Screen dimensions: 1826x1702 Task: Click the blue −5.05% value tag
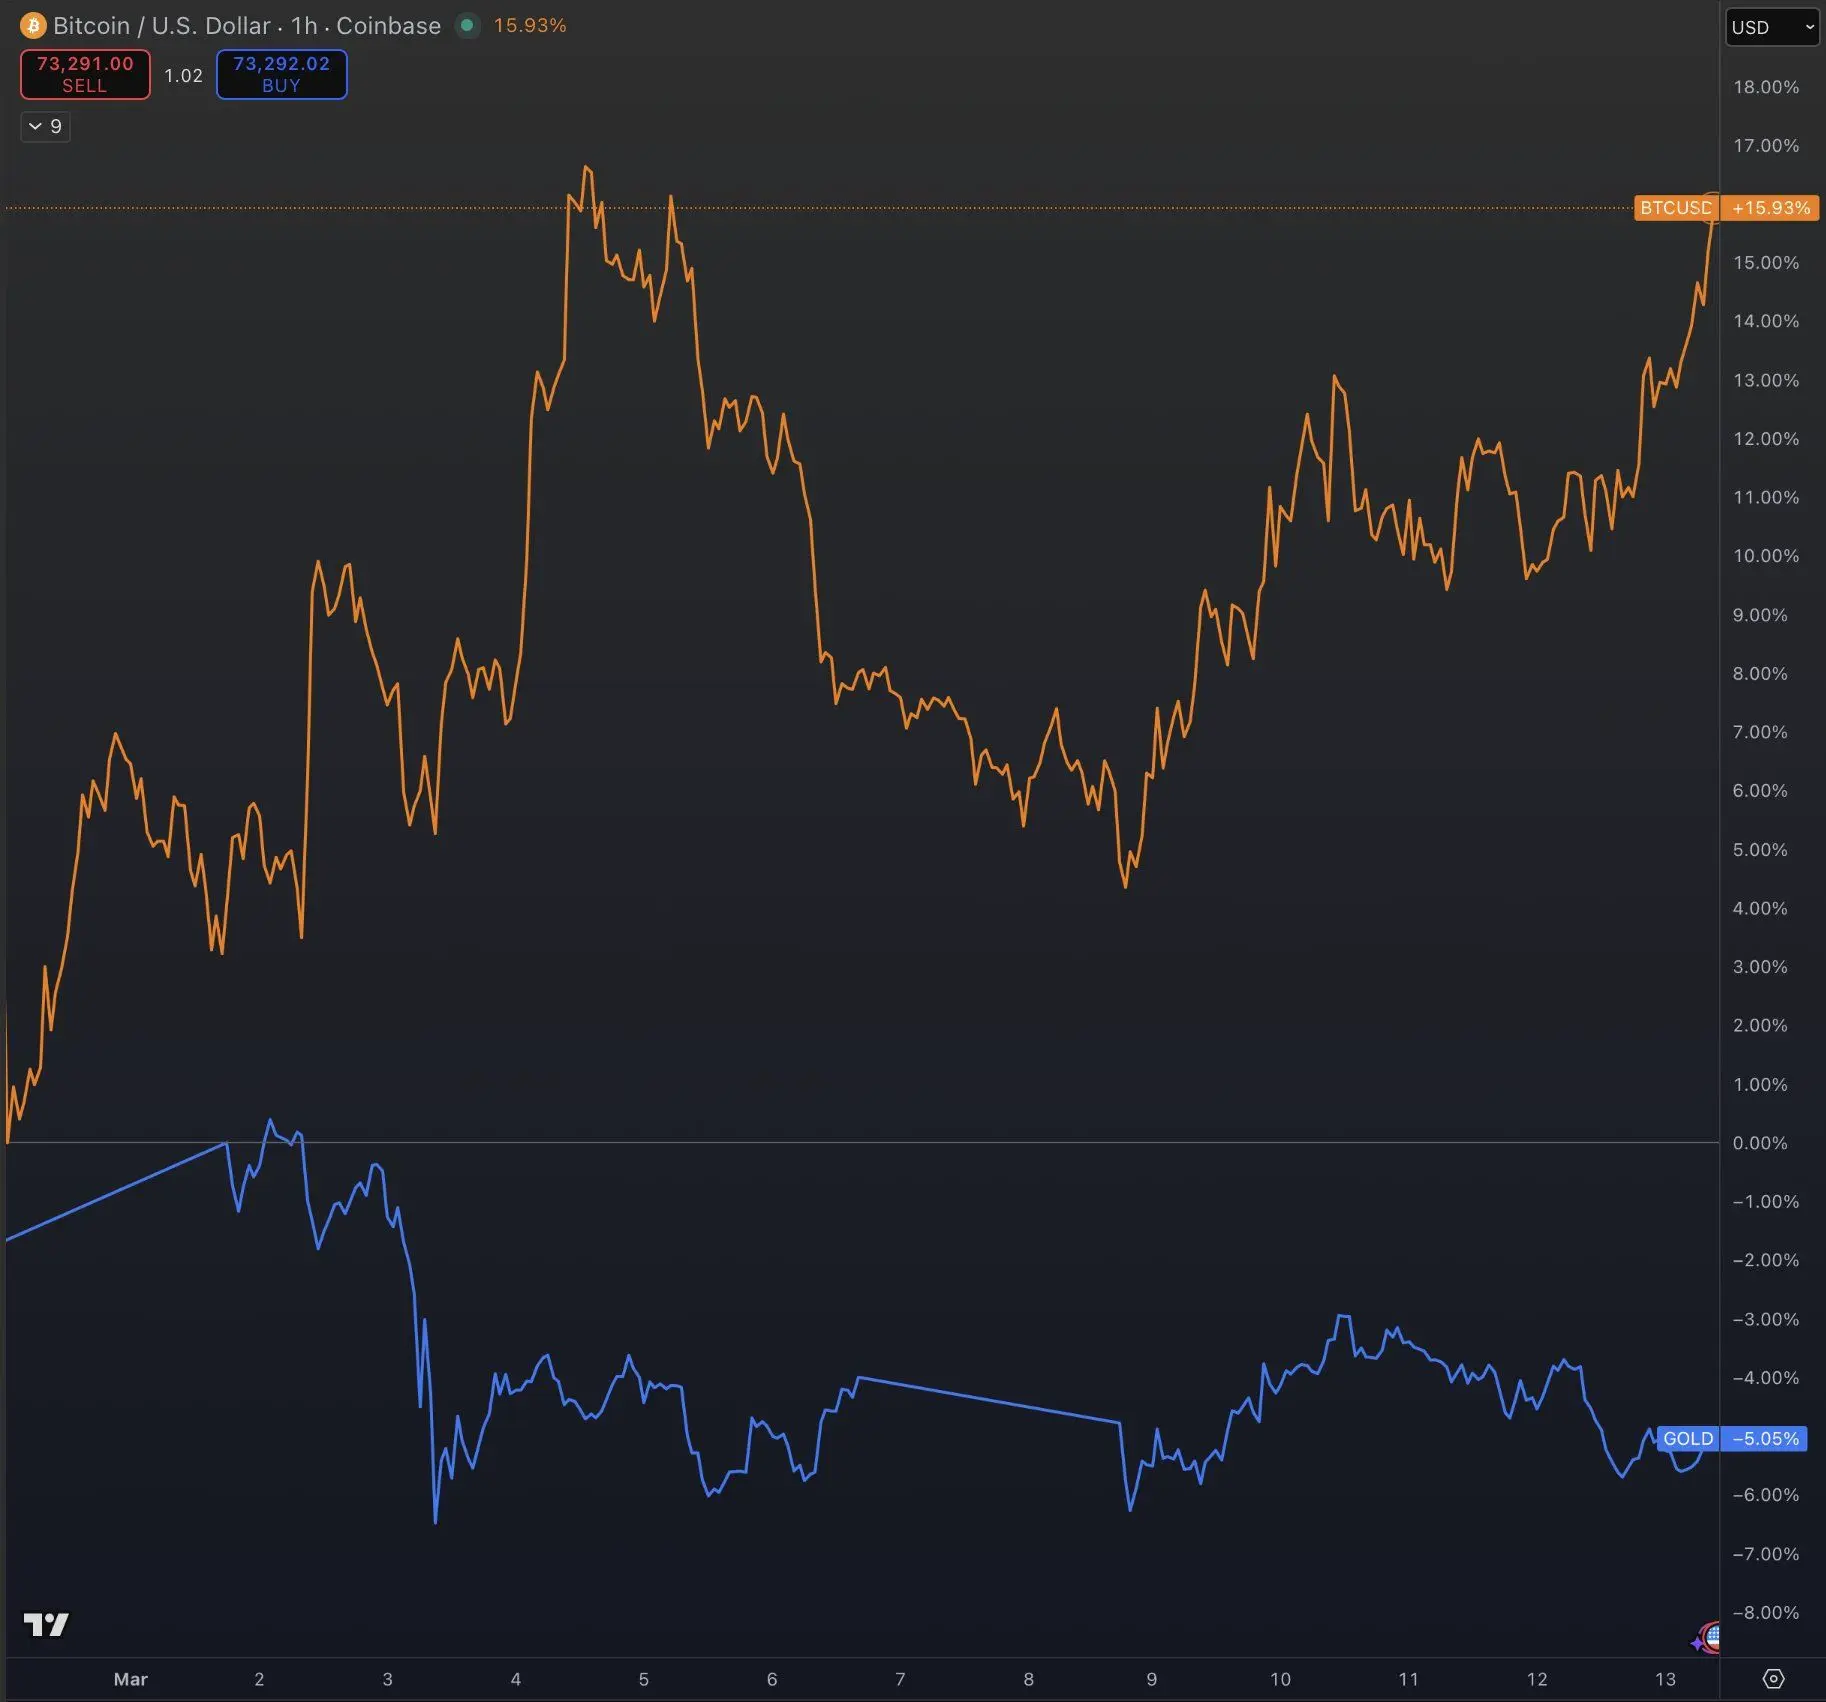(1765, 1438)
